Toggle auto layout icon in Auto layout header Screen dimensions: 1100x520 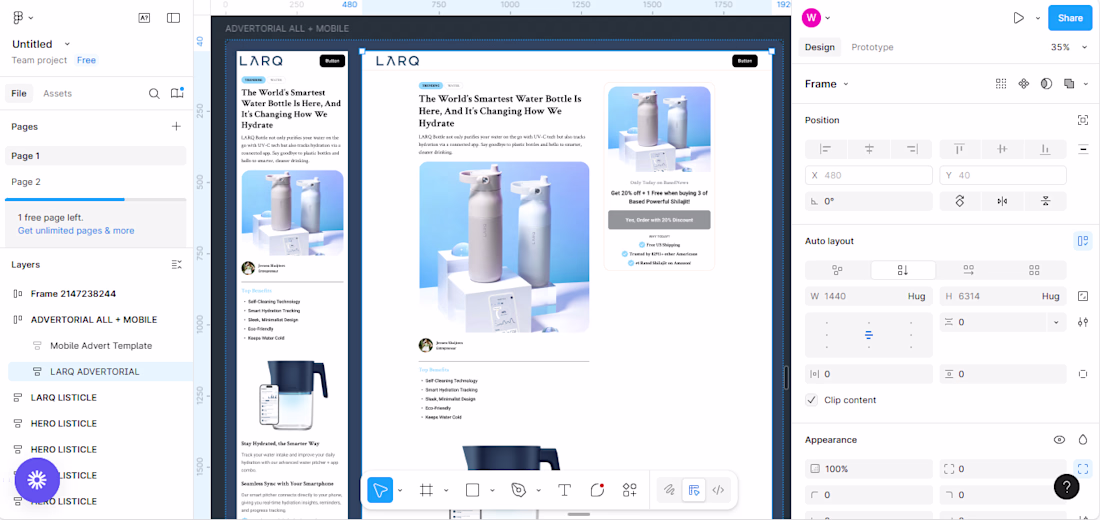pos(1082,241)
